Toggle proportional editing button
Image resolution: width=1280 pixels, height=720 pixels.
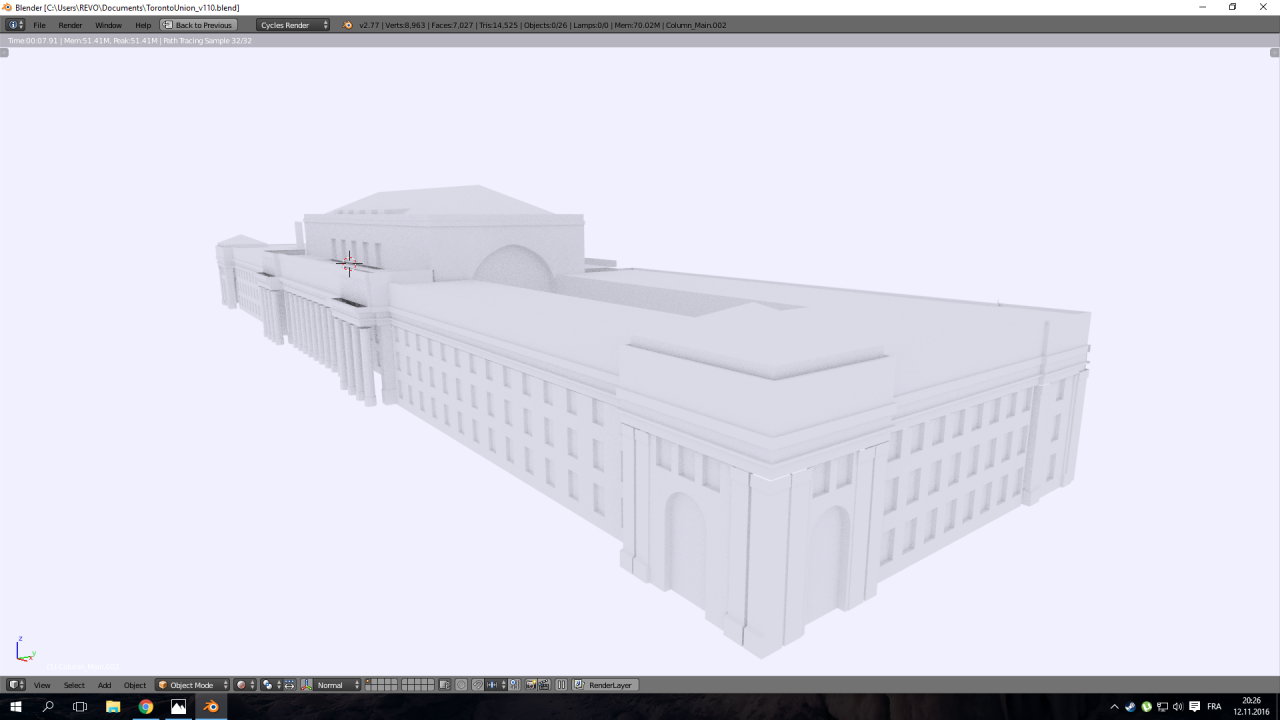coord(461,685)
